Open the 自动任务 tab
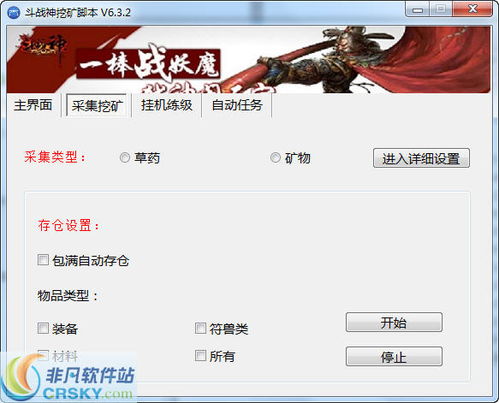The width and height of the screenshot is (499, 403). click(x=237, y=105)
